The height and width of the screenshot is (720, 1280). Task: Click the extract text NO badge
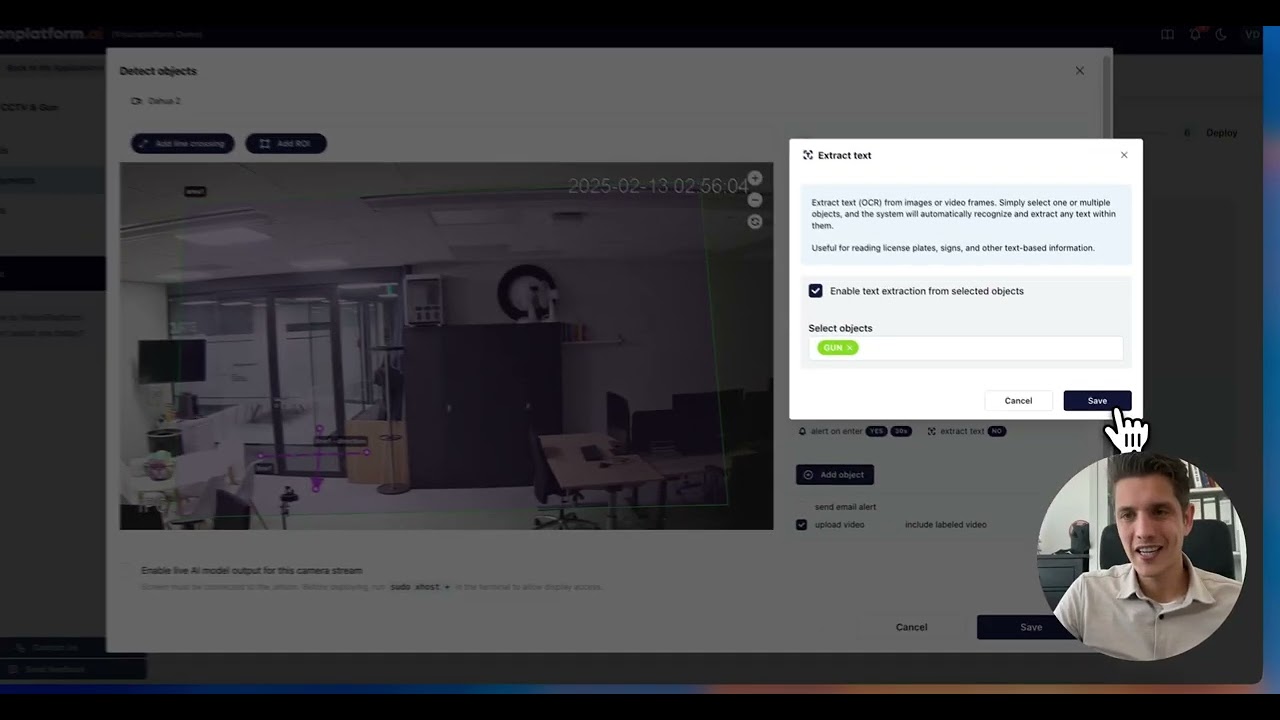(x=997, y=432)
